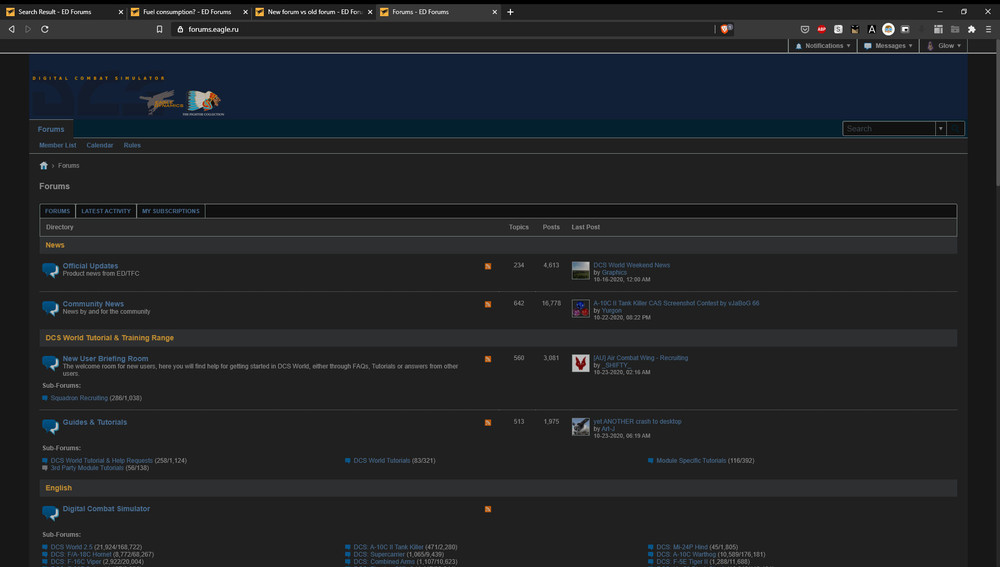This screenshot has width=1000, height=567.
Task: Select the LATEST ACTIVITY tab
Action: 106,211
